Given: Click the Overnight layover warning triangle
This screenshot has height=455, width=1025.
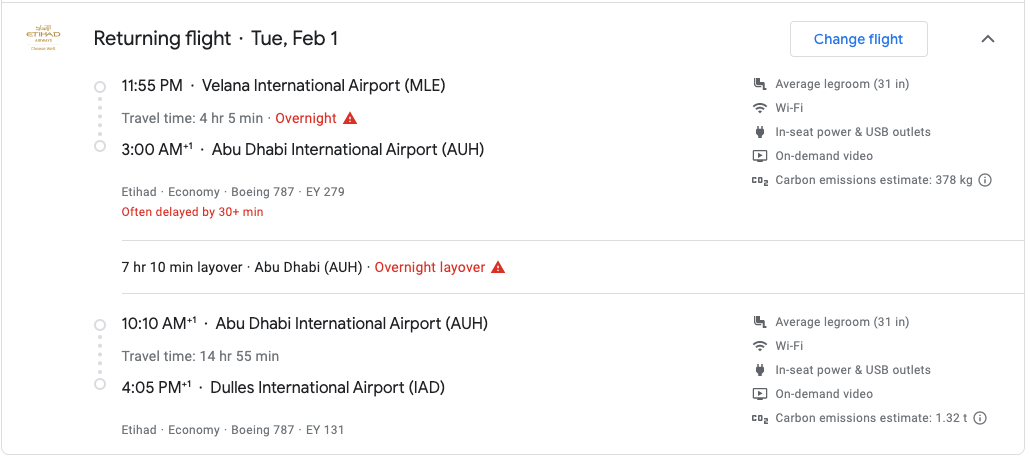Looking at the screenshot, I should click(498, 267).
